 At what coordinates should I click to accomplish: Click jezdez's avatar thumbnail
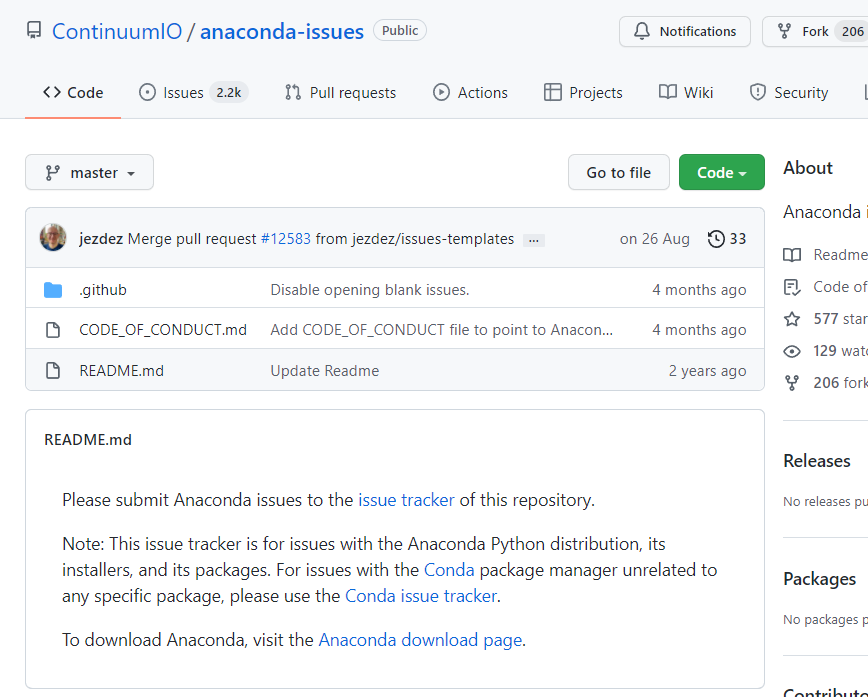pyautogui.click(x=53, y=238)
